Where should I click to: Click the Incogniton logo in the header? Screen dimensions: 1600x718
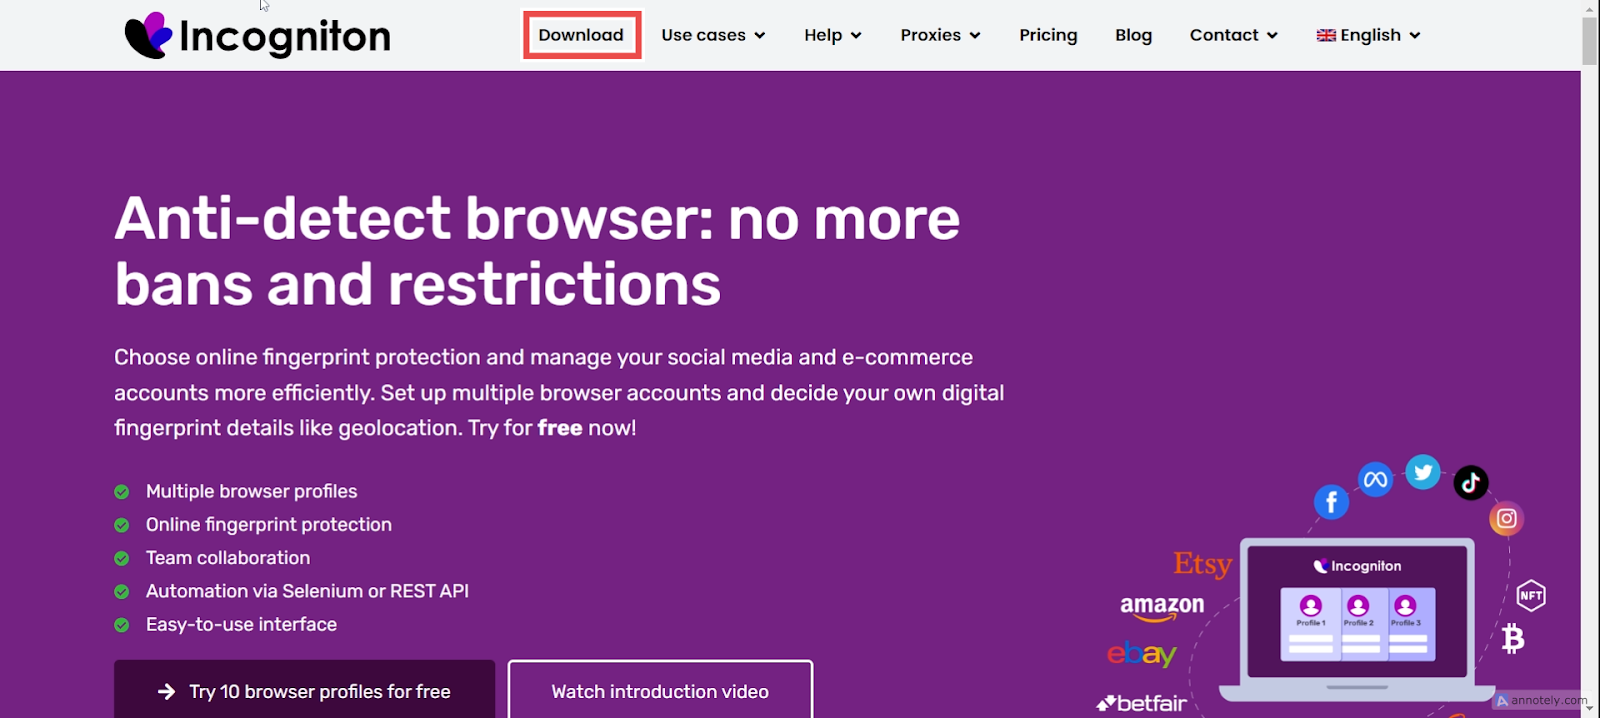point(257,35)
